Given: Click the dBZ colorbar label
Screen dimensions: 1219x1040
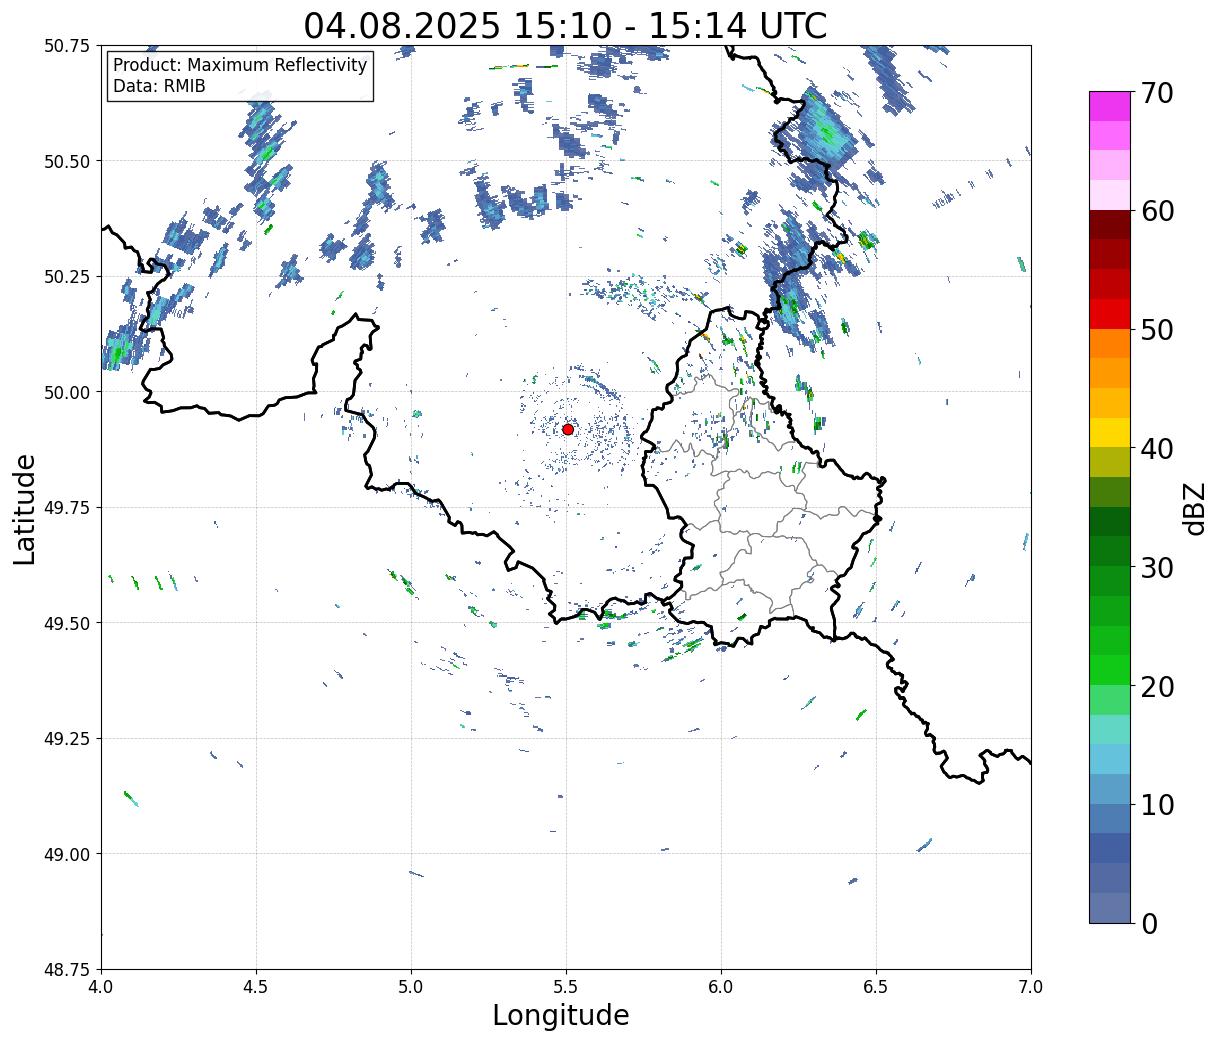Looking at the screenshot, I should pos(1195,507).
